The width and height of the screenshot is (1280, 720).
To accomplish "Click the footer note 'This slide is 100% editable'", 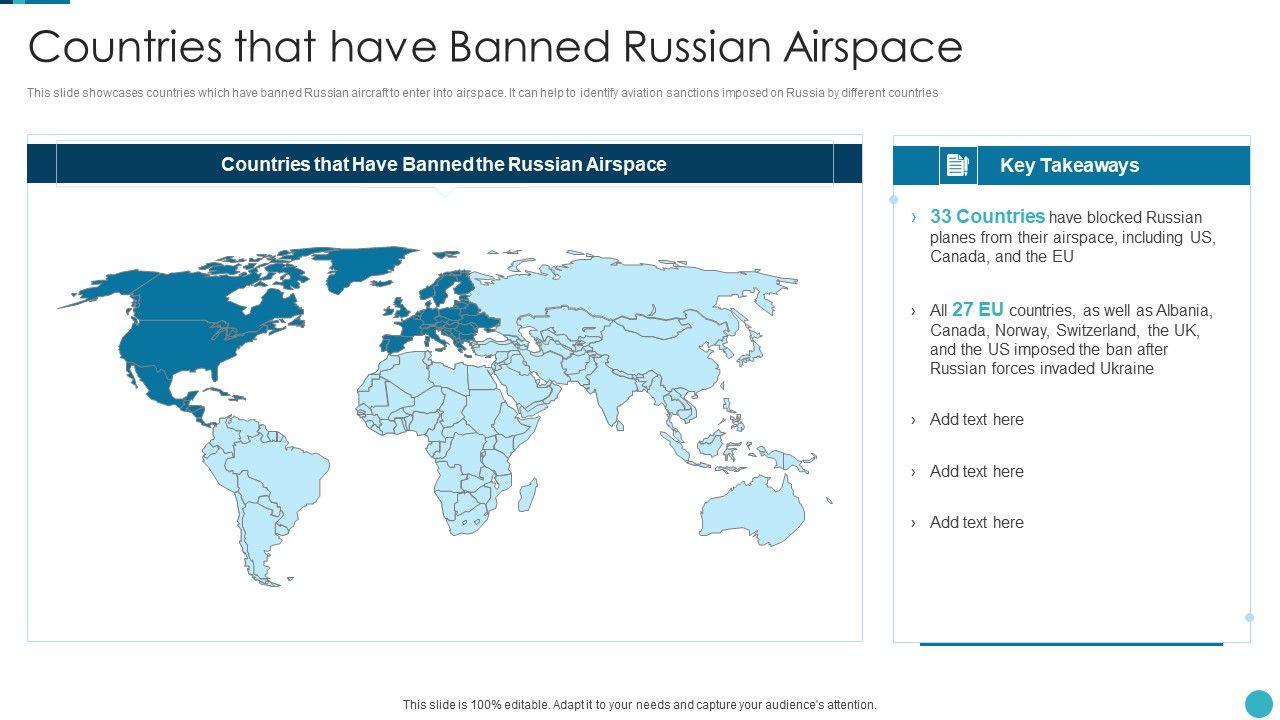I will click(640, 705).
